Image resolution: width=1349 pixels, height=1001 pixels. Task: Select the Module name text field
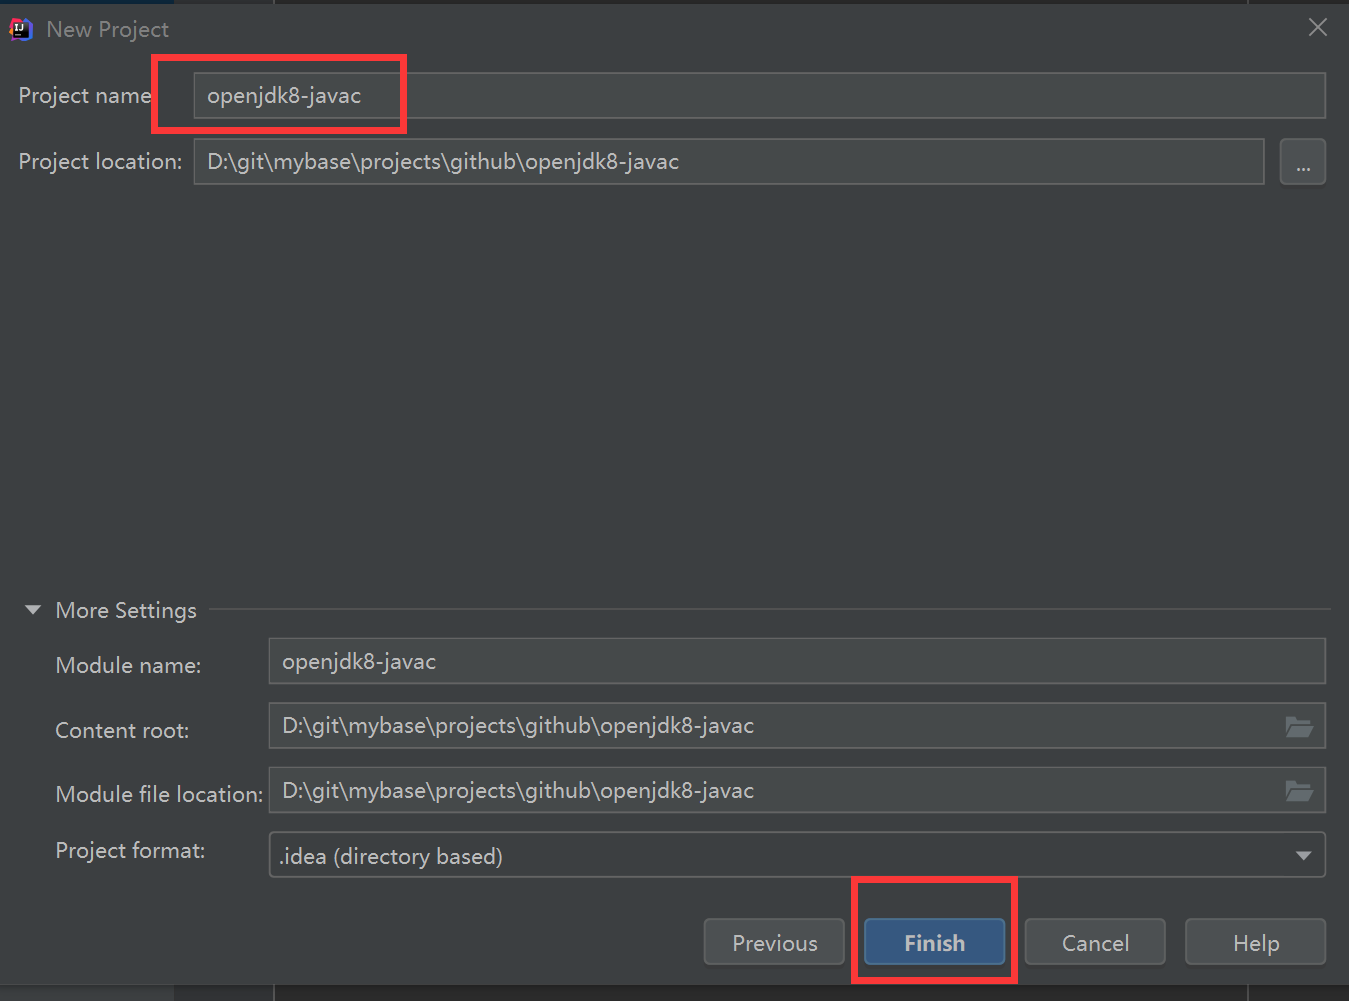click(x=700, y=661)
